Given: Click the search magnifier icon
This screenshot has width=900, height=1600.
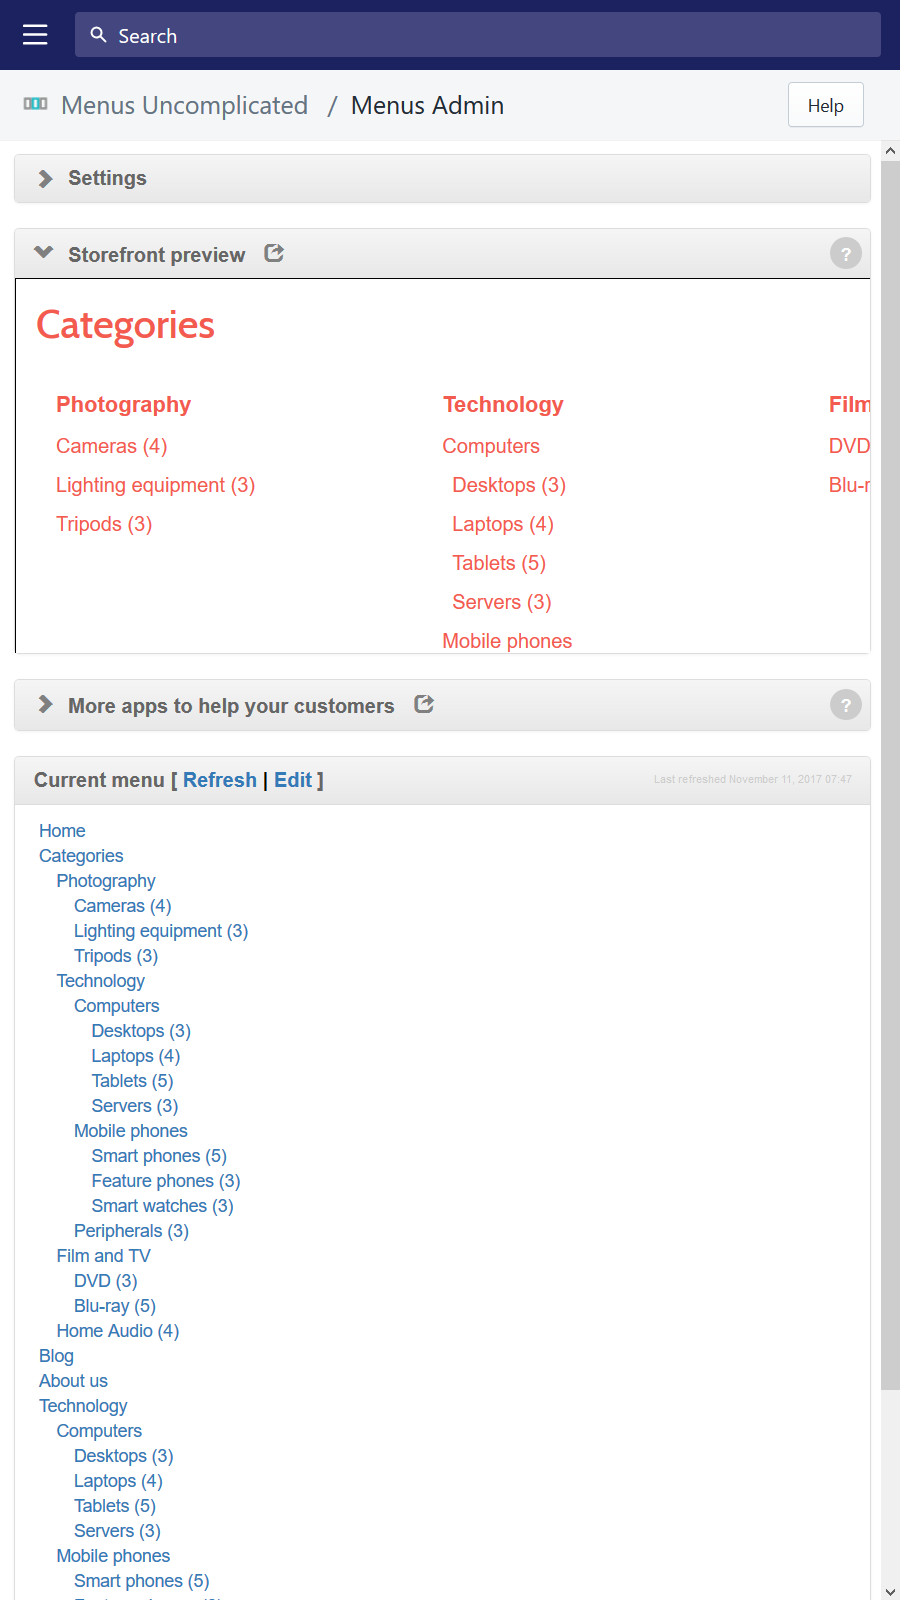Looking at the screenshot, I should point(98,35).
